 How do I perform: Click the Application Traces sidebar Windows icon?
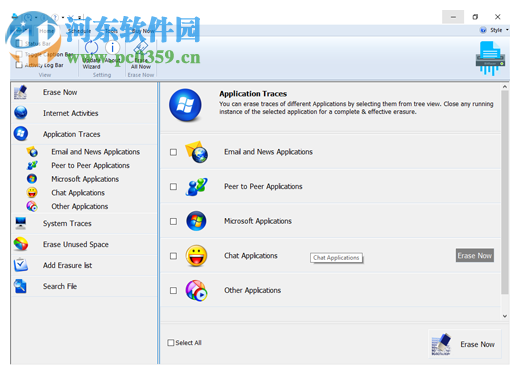click(21, 134)
